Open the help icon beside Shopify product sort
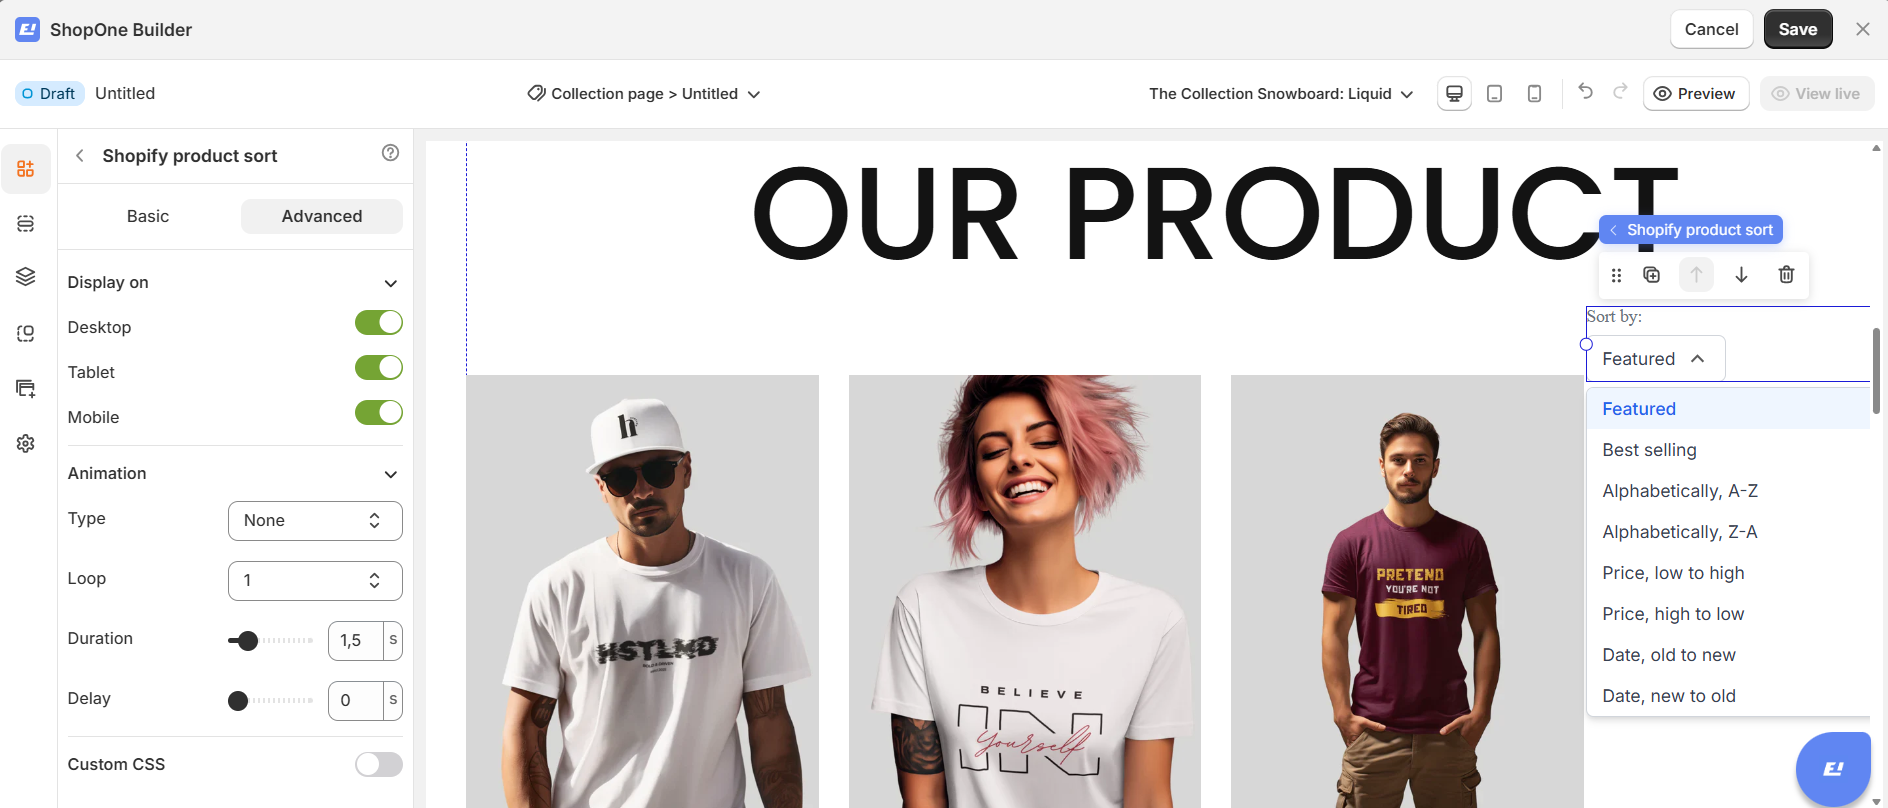Screen dimensions: 1888x808 tap(390, 153)
